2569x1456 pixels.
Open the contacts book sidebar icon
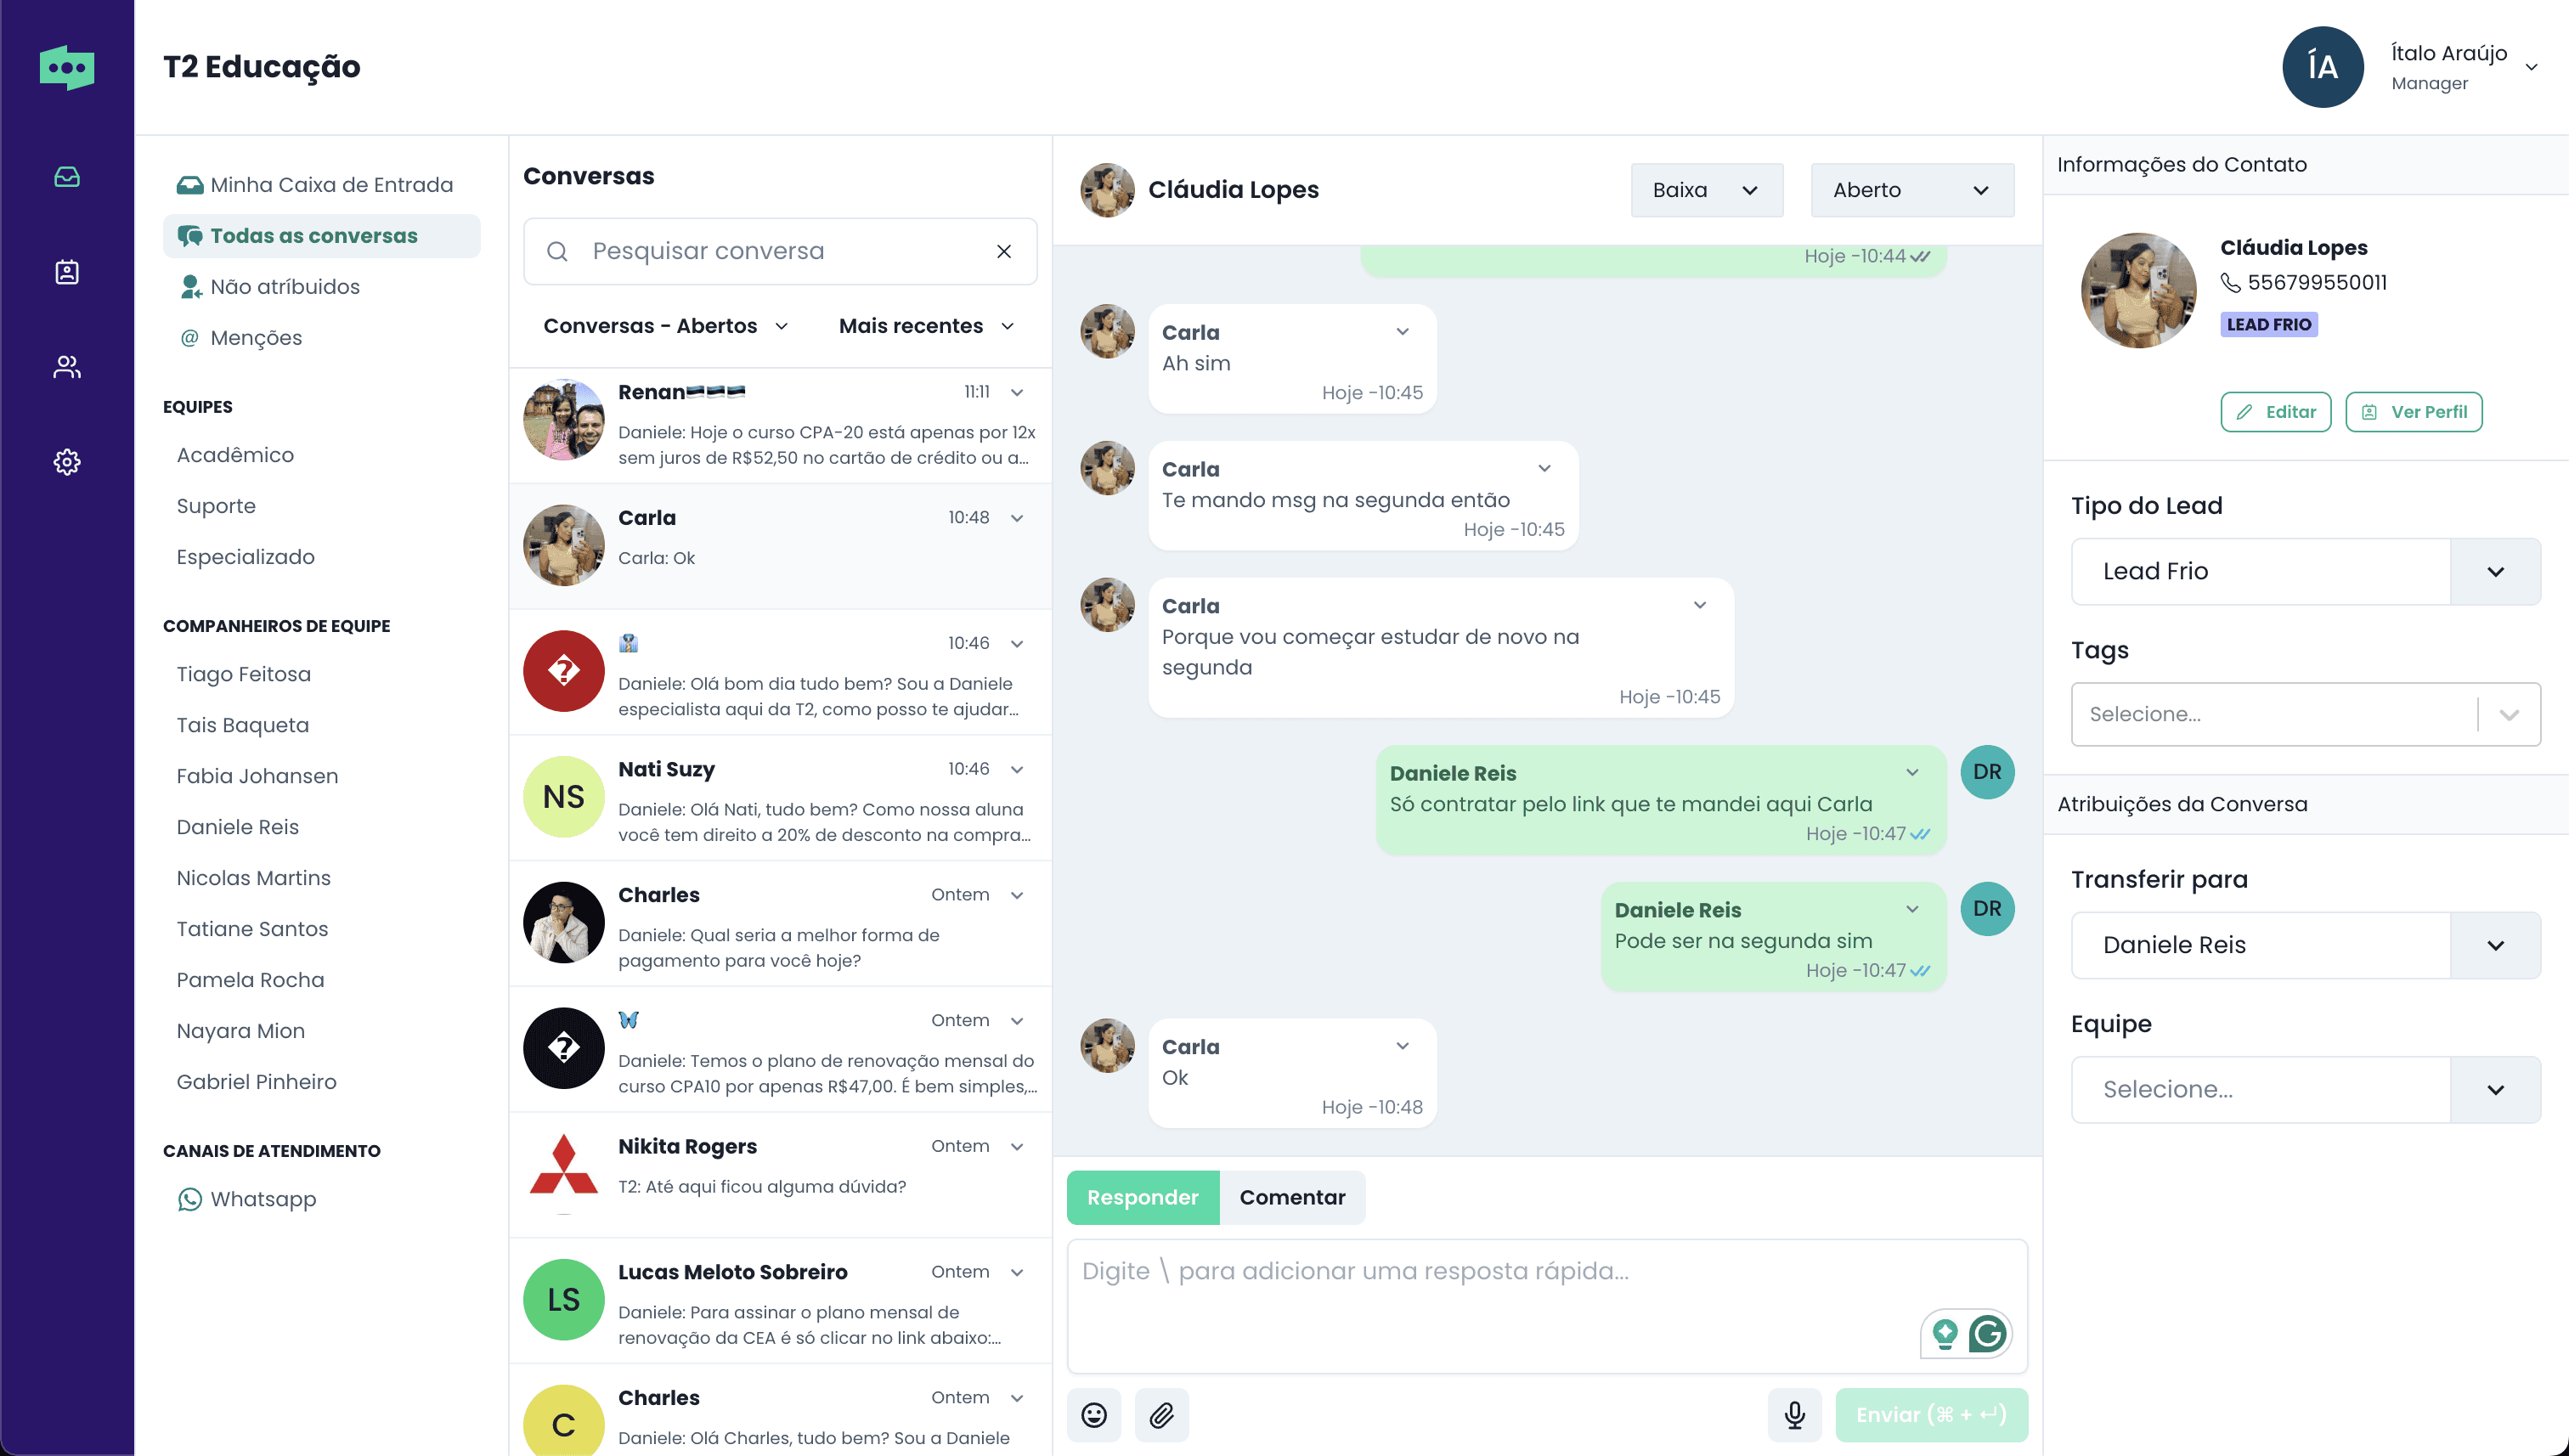click(67, 272)
